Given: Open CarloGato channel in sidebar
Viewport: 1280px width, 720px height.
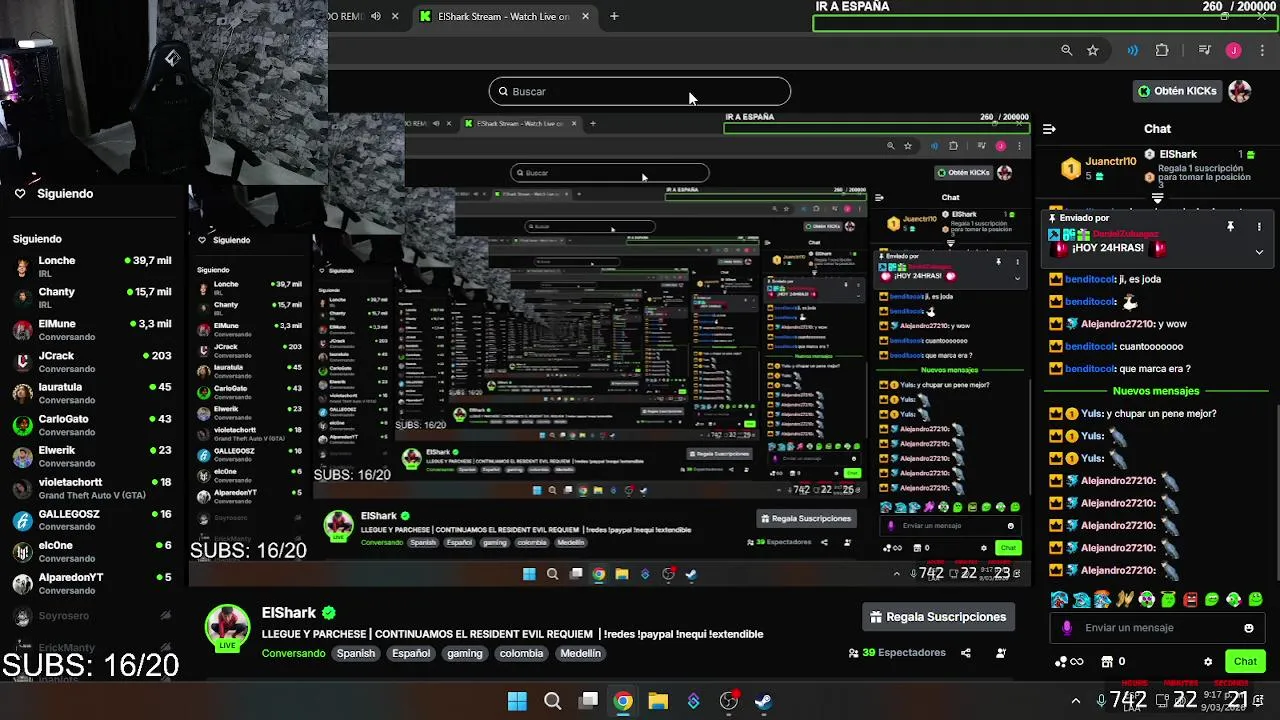Looking at the screenshot, I should 92,425.
